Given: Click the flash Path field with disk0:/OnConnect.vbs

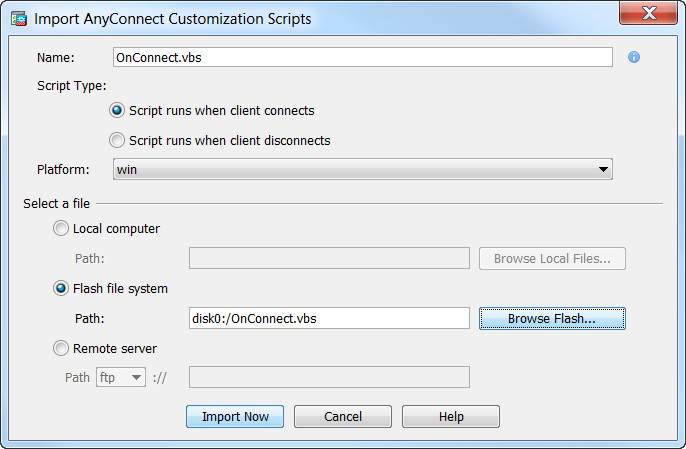Looking at the screenshot, I should click(x=329, y=318).
